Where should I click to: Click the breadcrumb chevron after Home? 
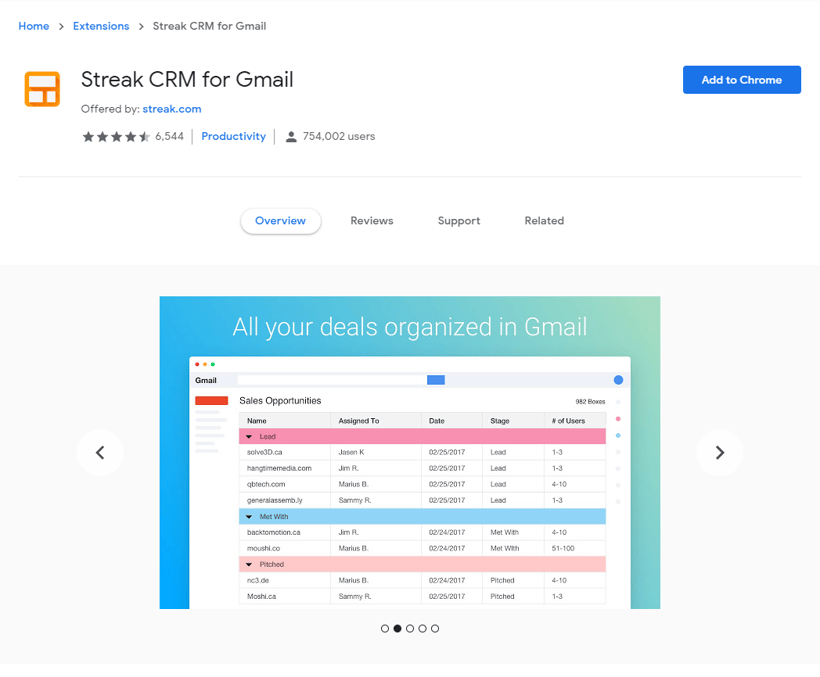pos(61,26)
